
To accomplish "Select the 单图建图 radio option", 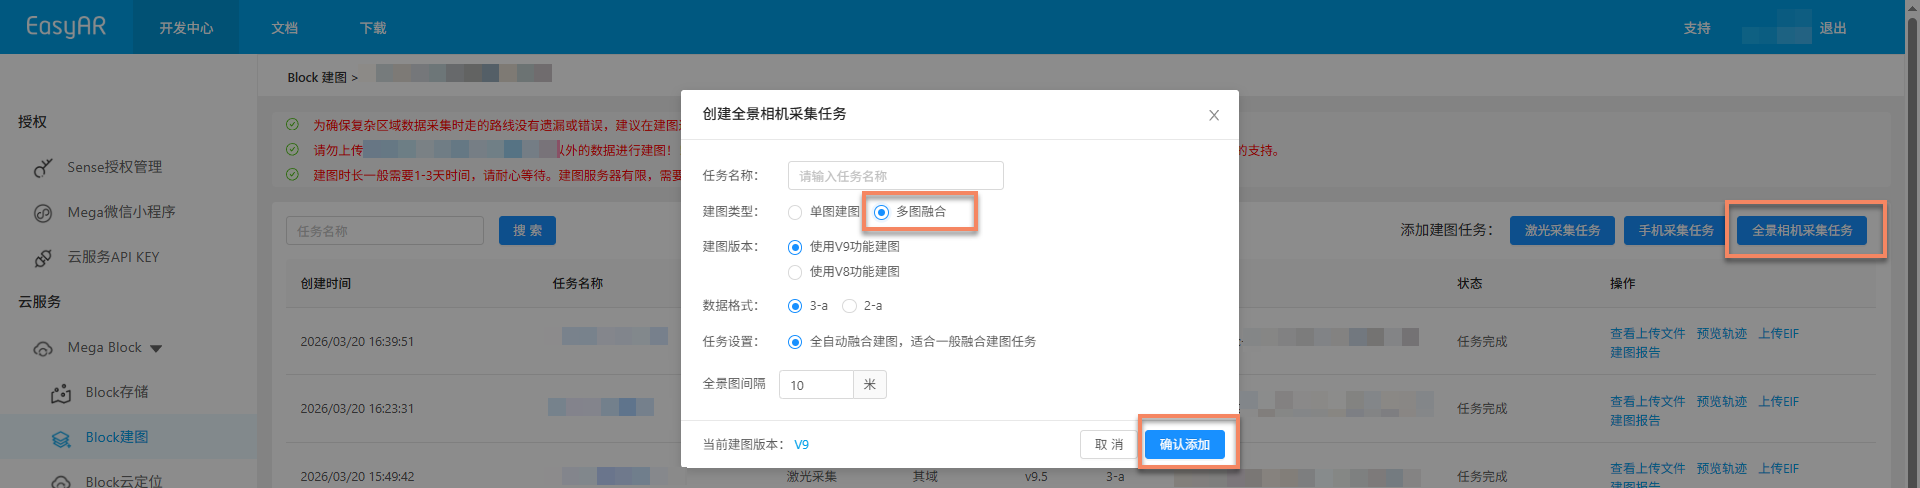I will 795,212.
